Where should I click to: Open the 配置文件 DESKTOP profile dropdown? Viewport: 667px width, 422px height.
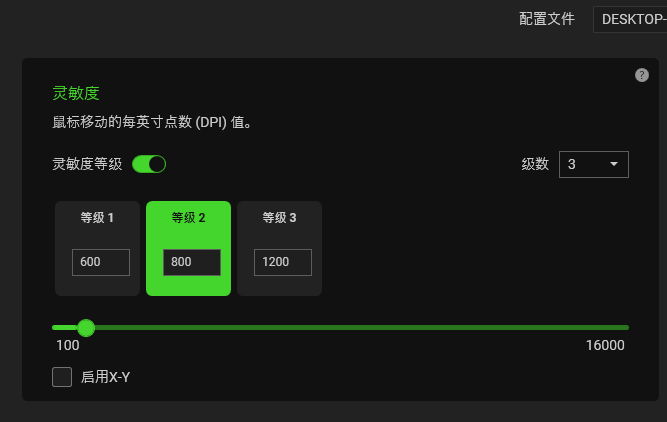tap(630, 19)
